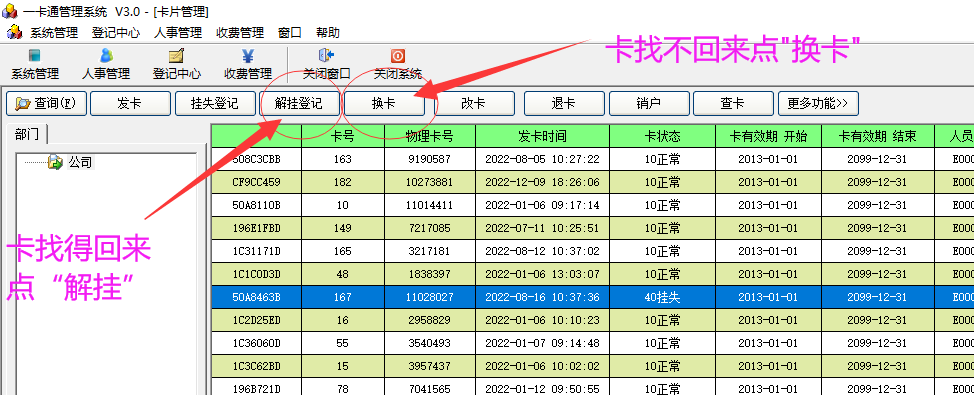Screen dimensions: 974x395
Task: Click the application icon in the title bar
Action: click(x=10, y=11)
